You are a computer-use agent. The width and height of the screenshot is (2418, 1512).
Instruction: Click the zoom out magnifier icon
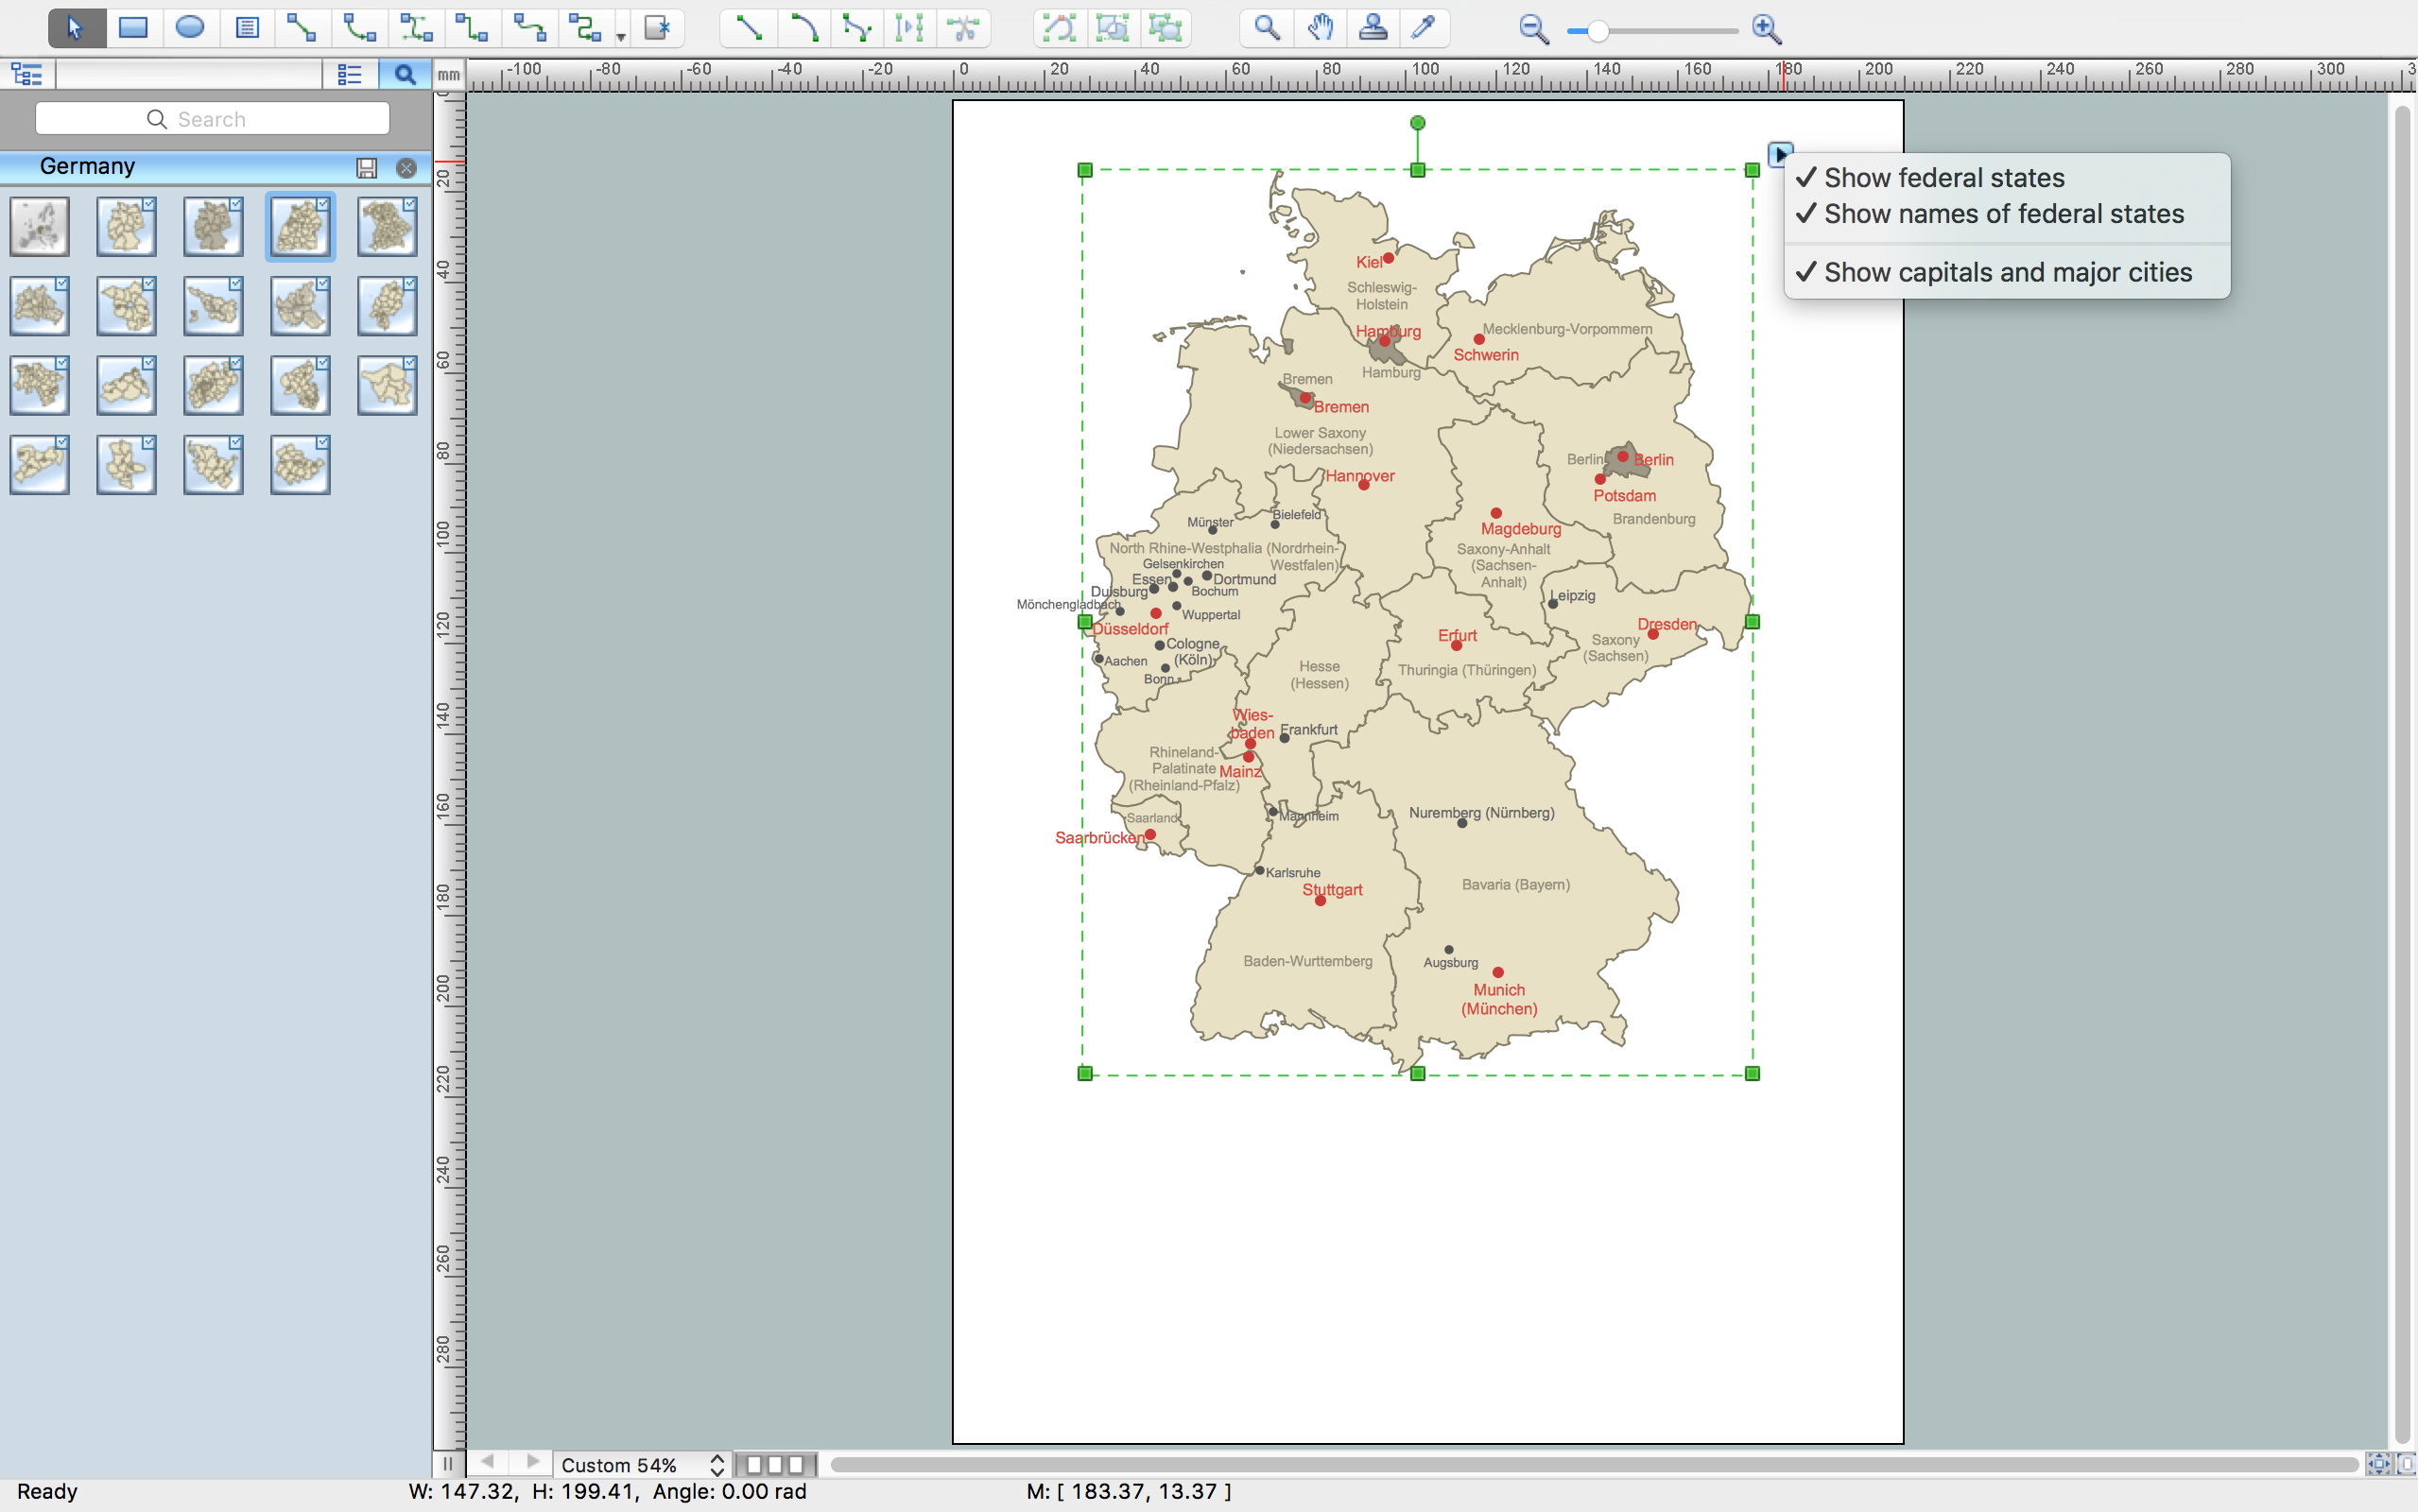coord(1531,29)
